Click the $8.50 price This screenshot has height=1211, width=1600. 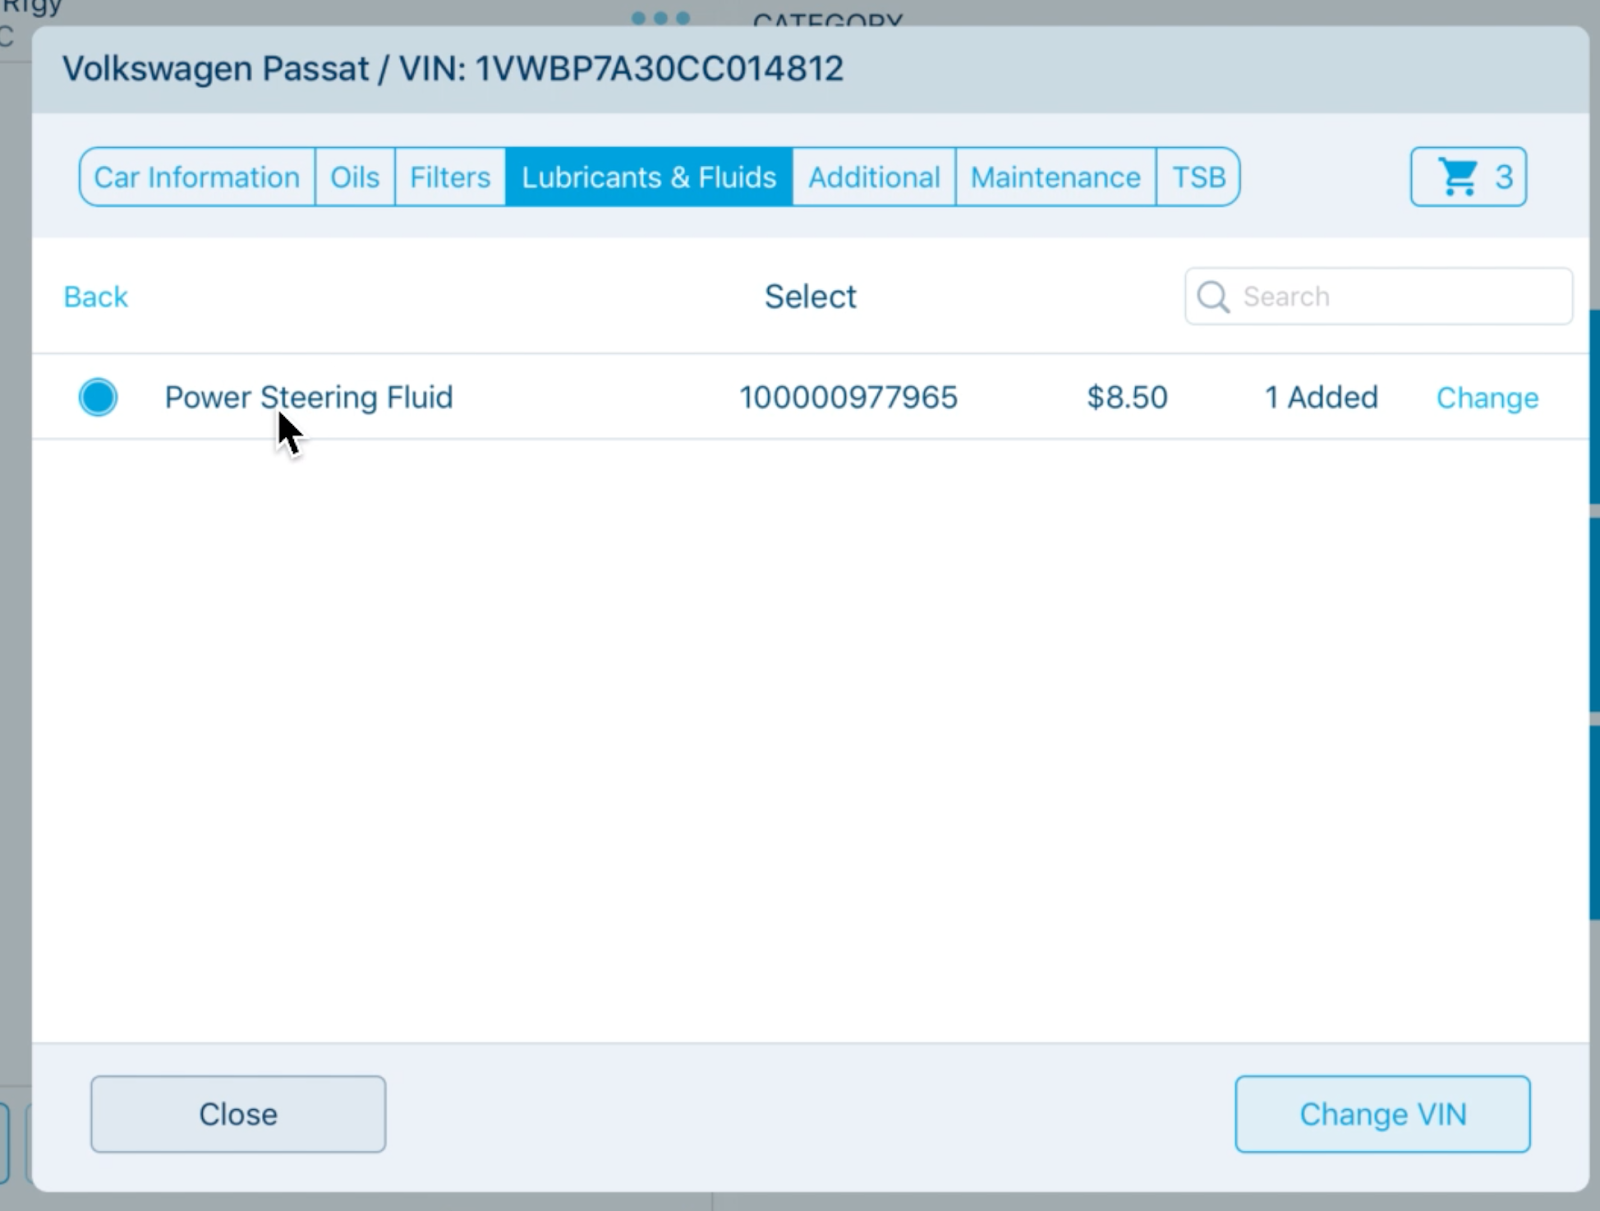click(1127, 397)
